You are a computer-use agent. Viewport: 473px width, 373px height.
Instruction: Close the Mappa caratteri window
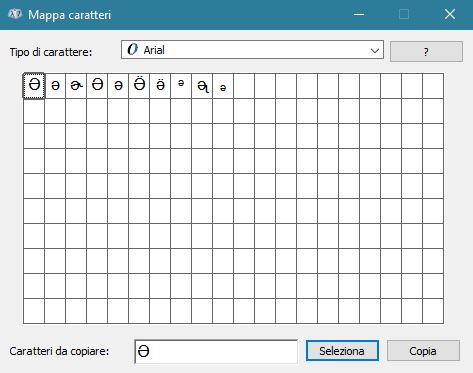[x=450, y=14]
